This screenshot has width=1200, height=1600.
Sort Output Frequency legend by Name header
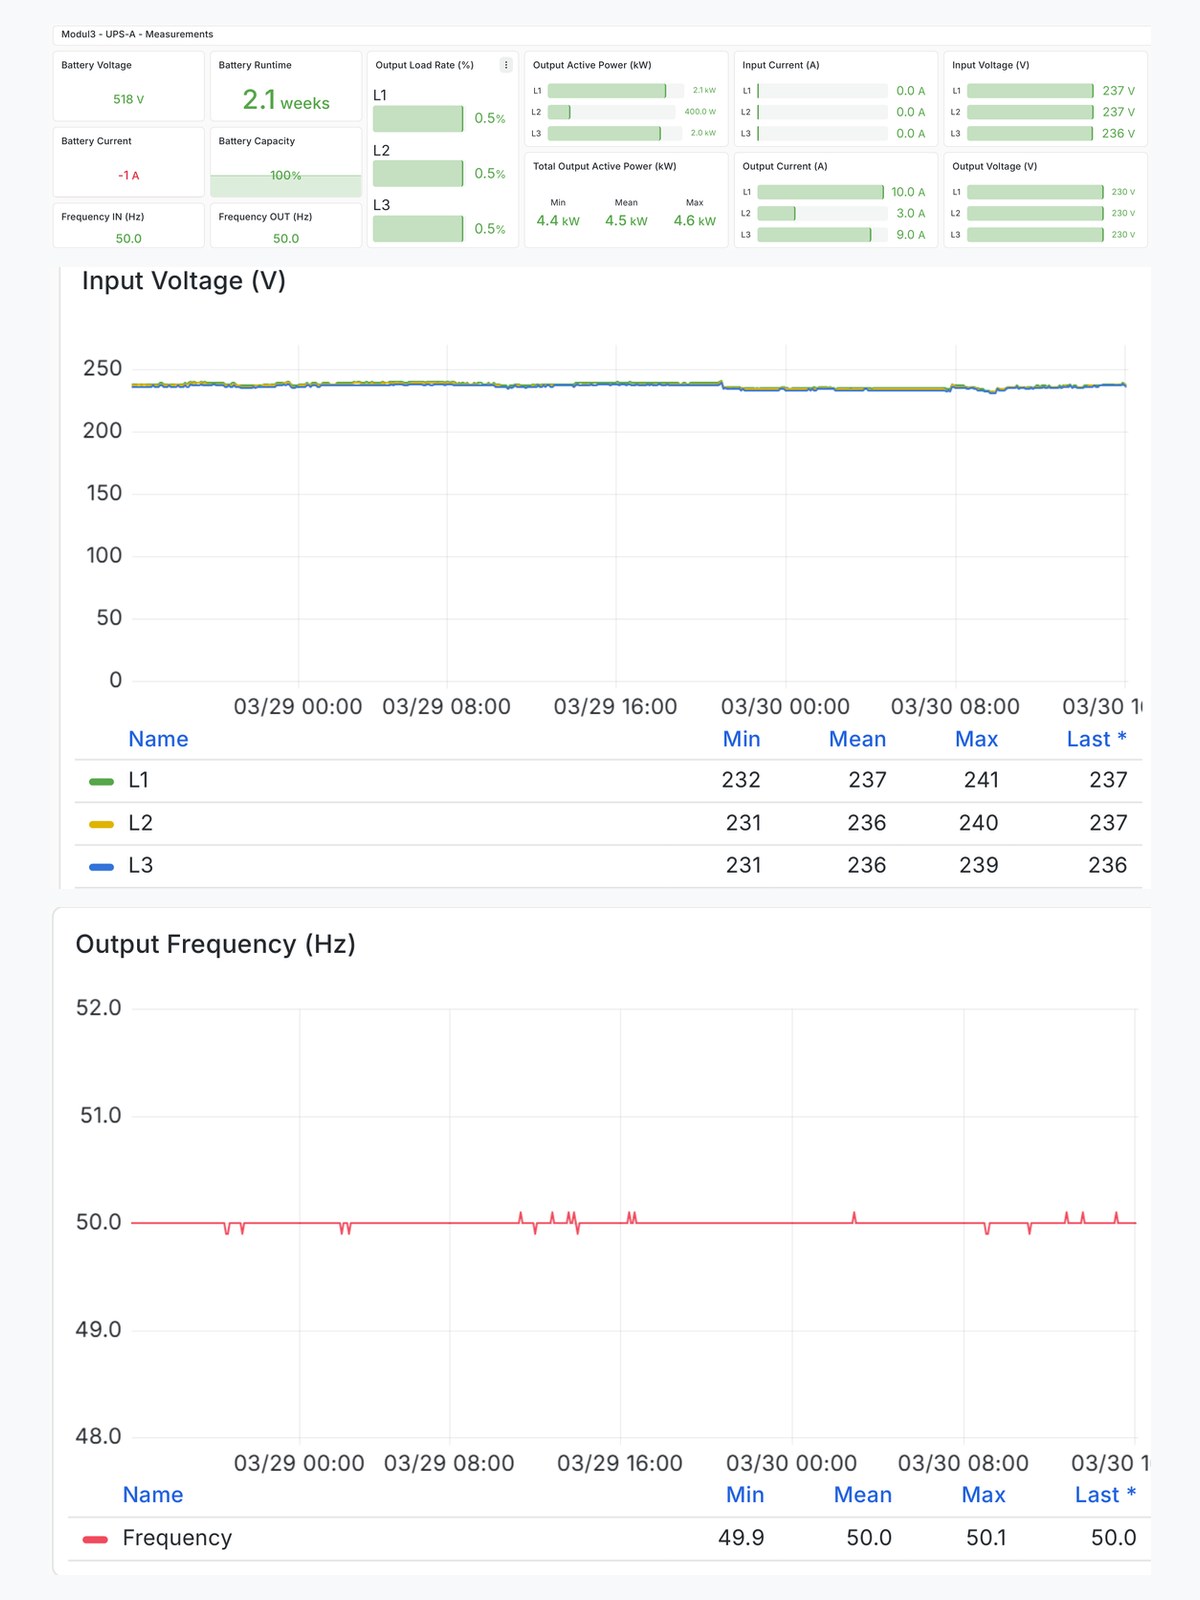tap(153, 1495)
